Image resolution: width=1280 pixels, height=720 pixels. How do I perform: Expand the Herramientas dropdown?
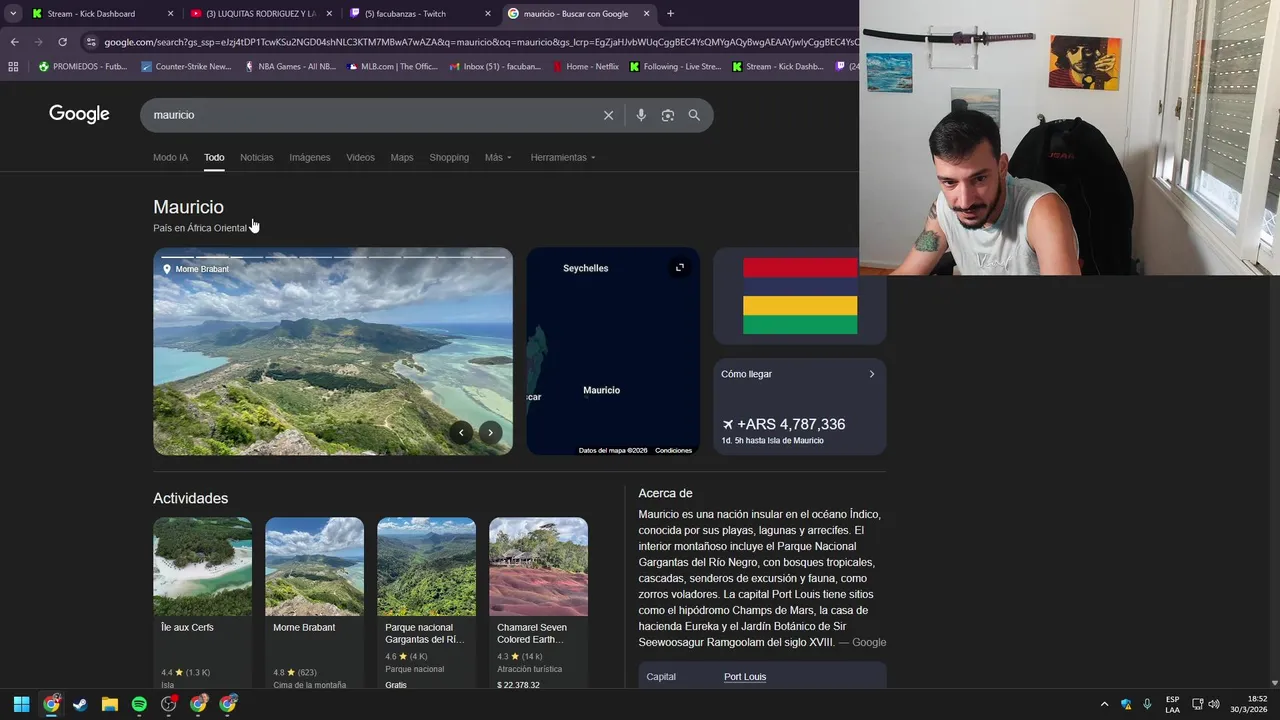coord(563,157)
